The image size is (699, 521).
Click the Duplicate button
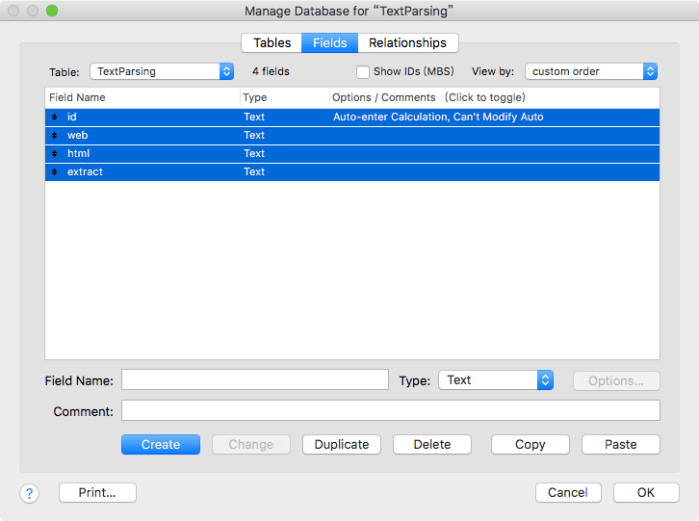click(x=341, y=444)
